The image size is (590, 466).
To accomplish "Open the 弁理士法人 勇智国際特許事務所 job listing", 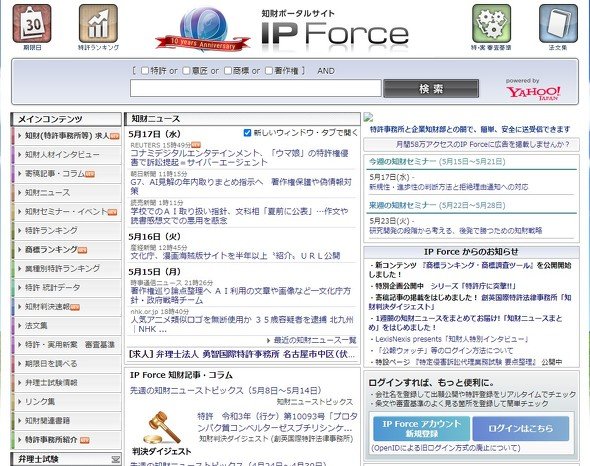I will tap(242, 355).
